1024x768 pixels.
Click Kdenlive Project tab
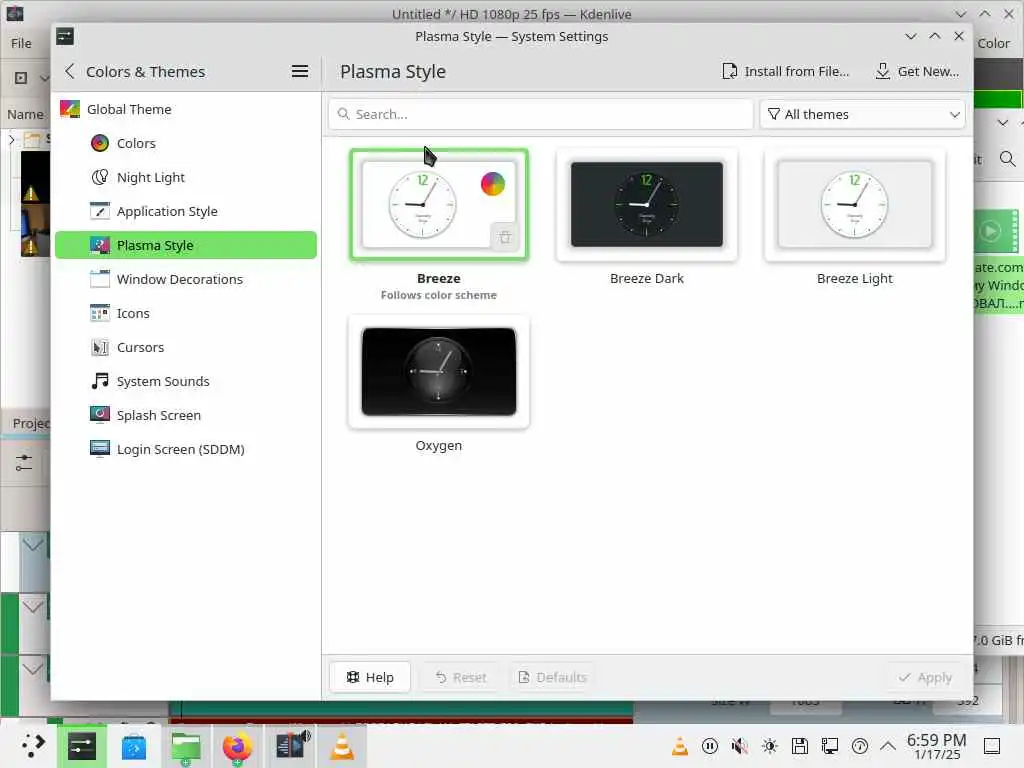click(31, 423)
